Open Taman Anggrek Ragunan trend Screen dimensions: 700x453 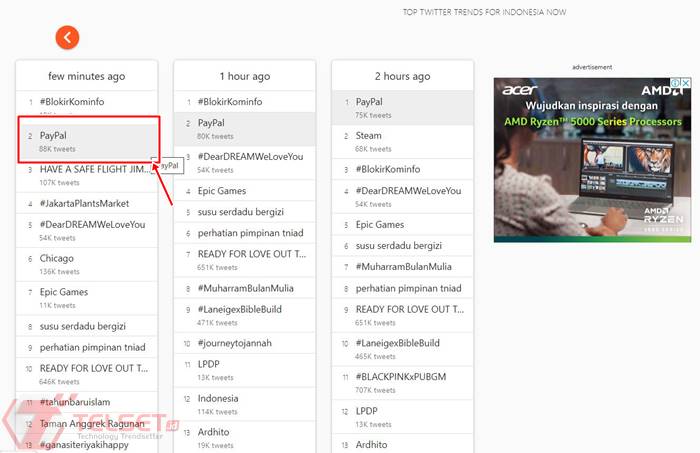pos(87,424)
